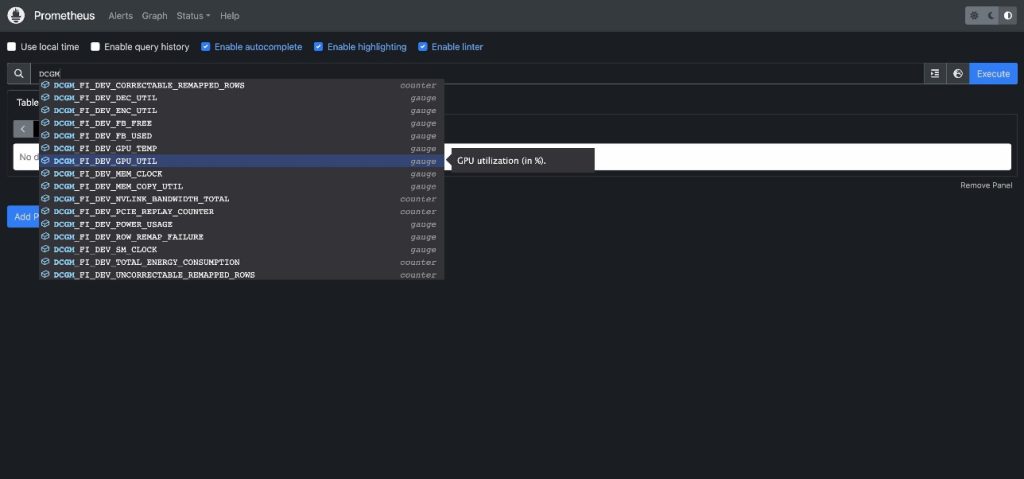Open the Status dropdown menu
This screenshot has height=479, width=1024.
(x=193, y=16)
